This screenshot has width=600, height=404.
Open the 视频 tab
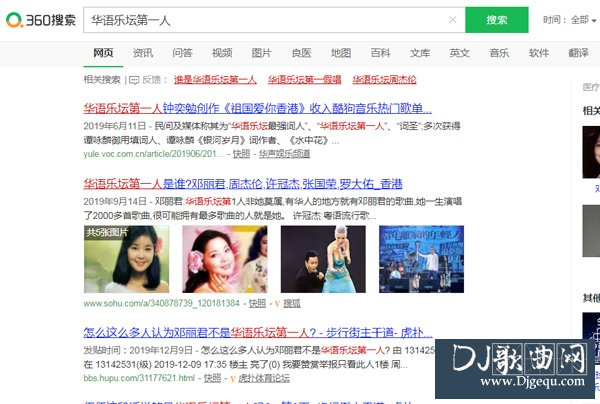(222, 53)
